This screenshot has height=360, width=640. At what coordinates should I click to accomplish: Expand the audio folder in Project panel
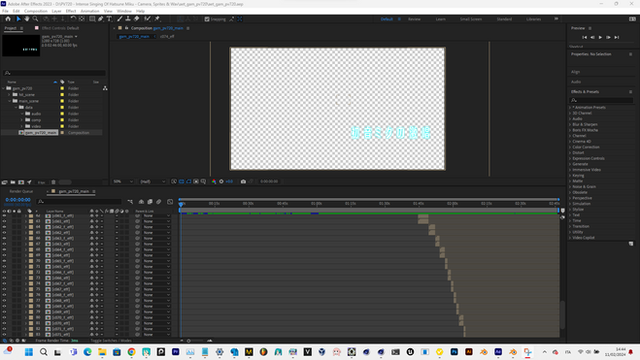click(x=22, y=114)
